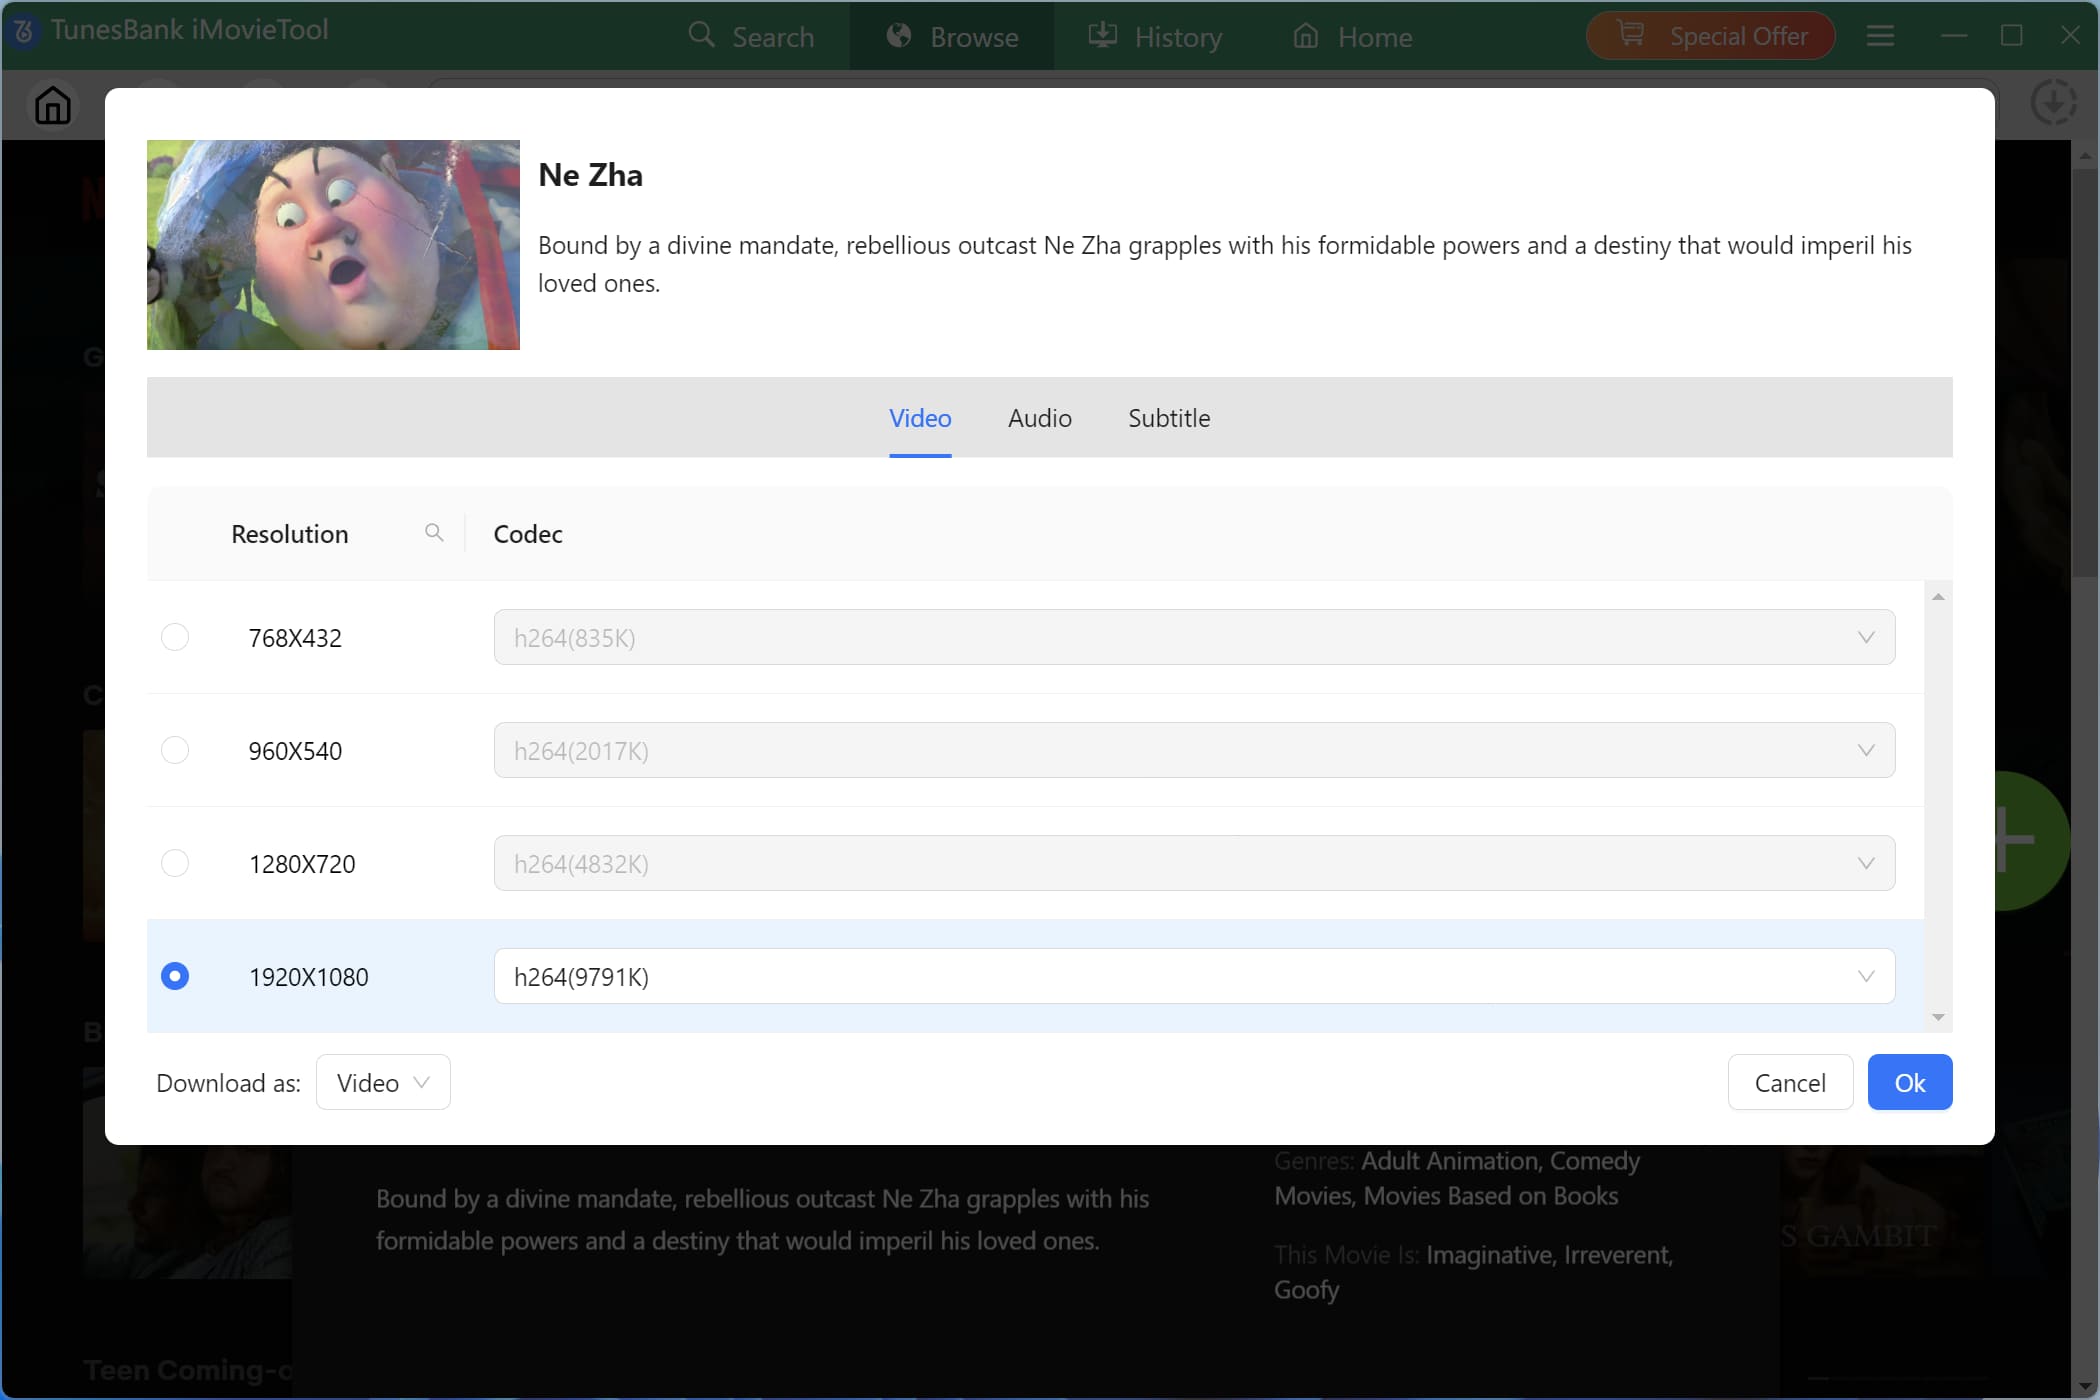Click the download queue icon at top right

tap(2053, 103)
